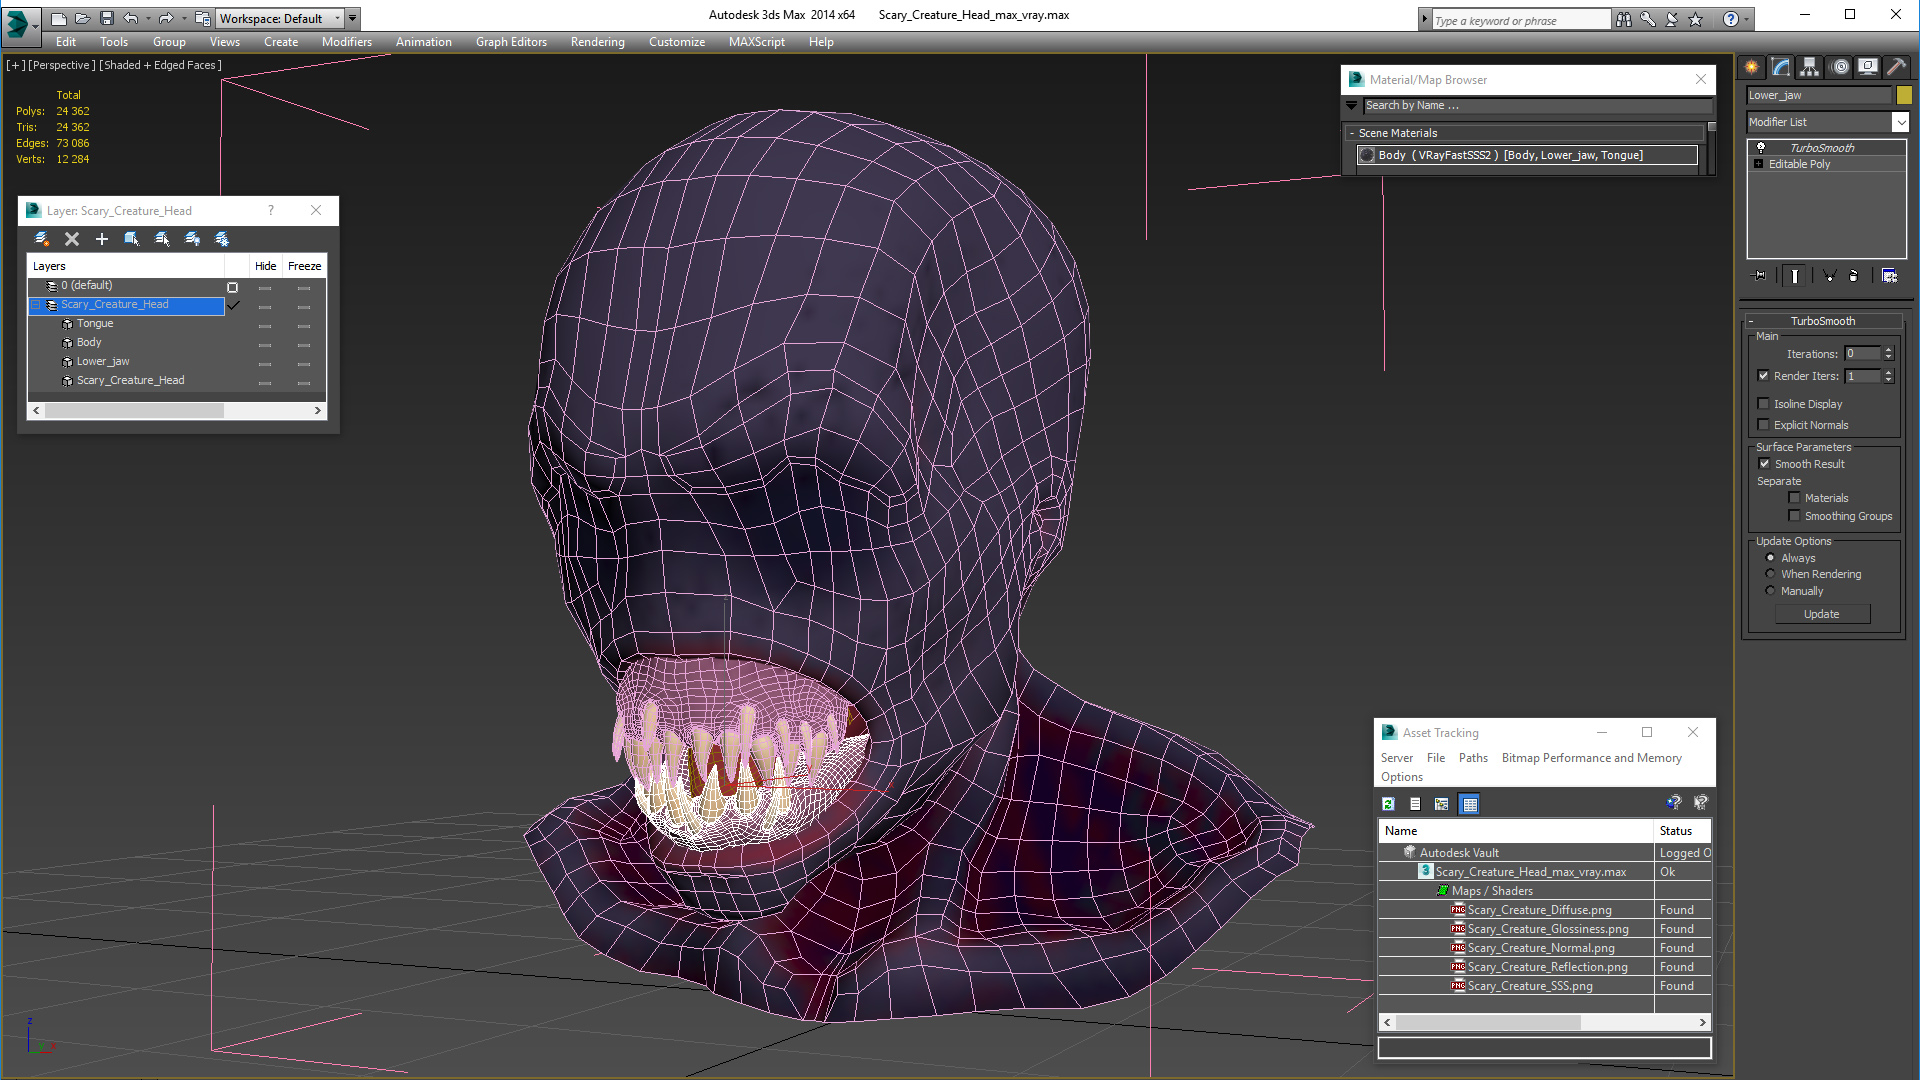Click the Update button in TurboSmooth

(1822, 614)
